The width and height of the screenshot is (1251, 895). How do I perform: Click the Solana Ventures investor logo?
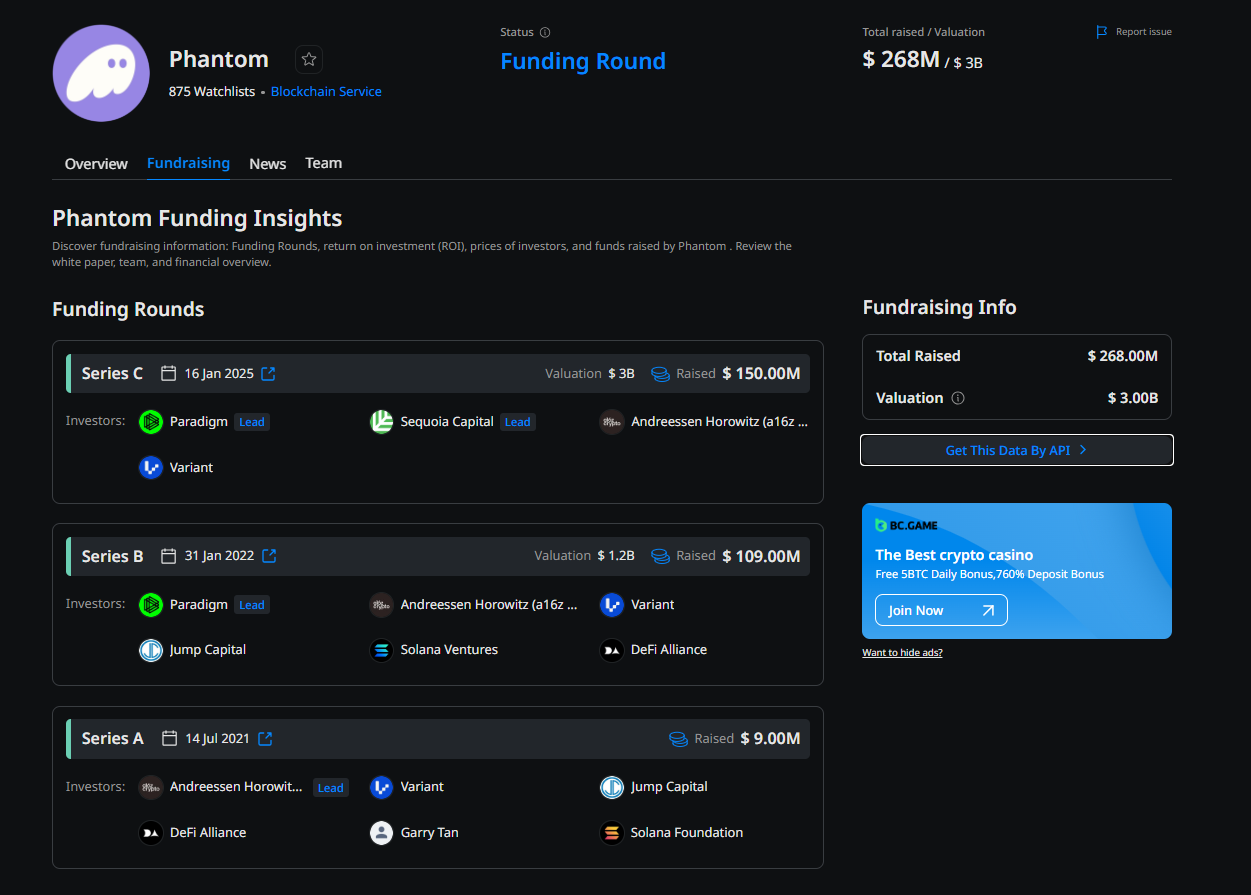click(x=381, y=649)
